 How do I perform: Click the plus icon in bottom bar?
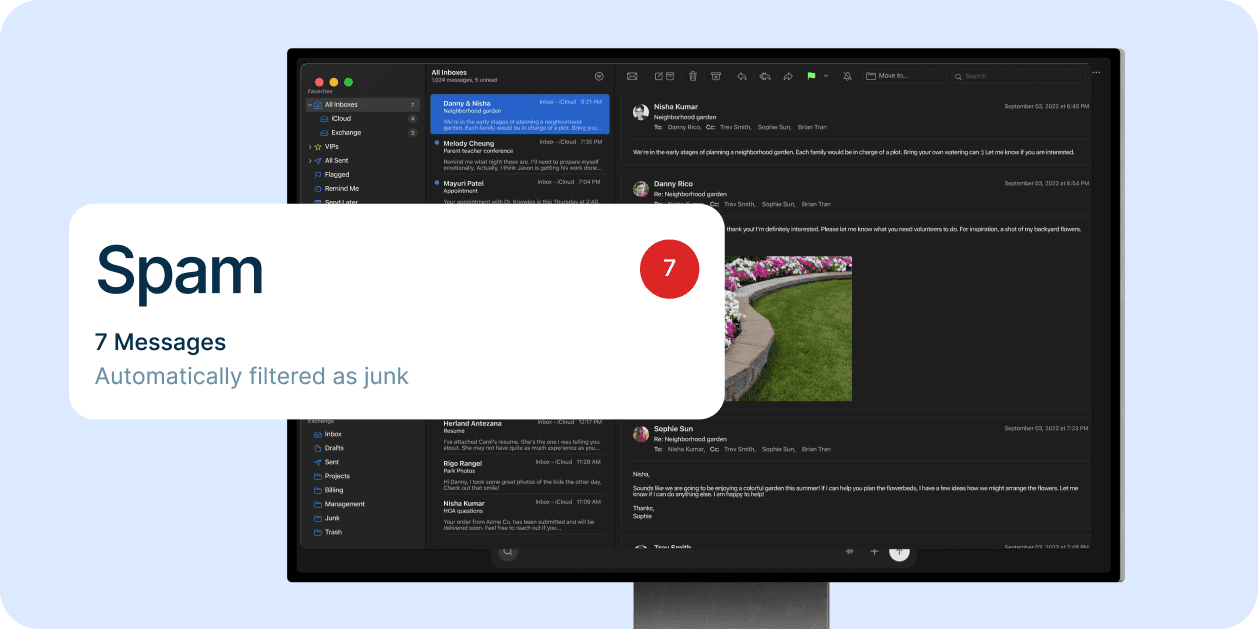(874, 551)
